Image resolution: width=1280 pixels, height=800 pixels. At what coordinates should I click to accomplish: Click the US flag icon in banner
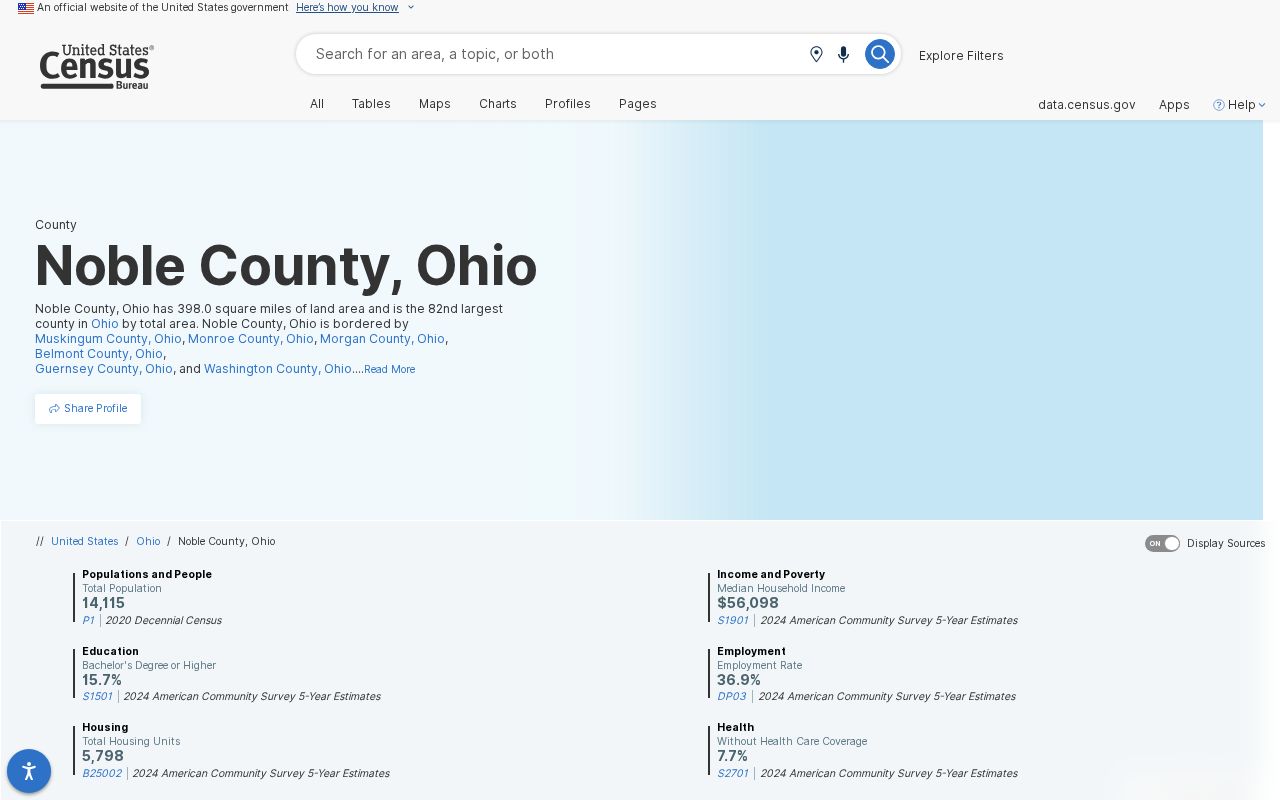[x=26, y=8]
